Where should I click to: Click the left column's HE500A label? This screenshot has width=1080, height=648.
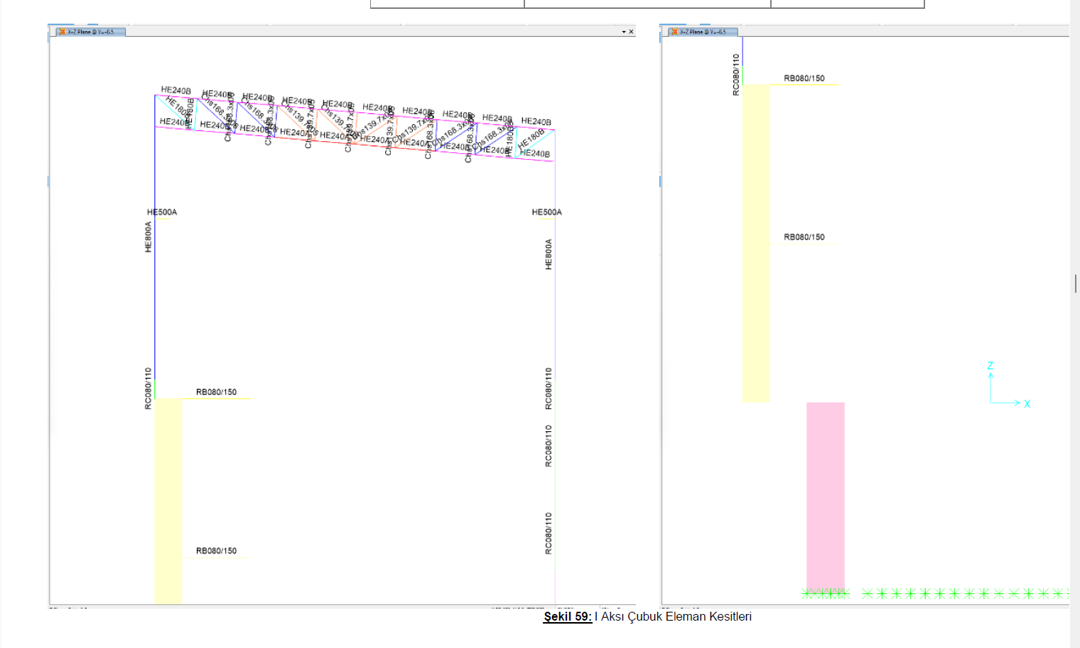point(162,212)
